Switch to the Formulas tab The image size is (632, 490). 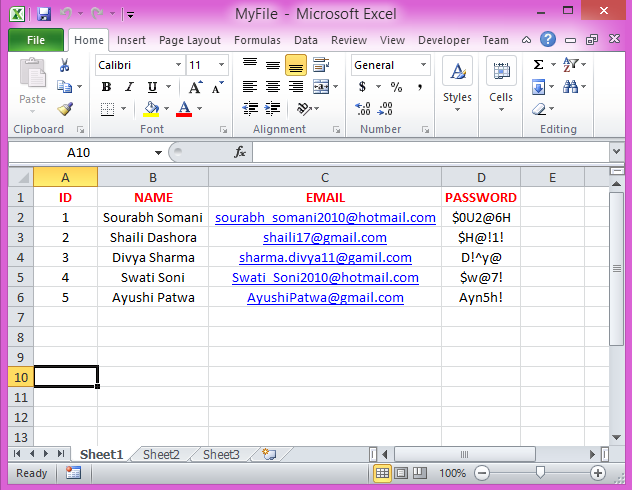257,40
